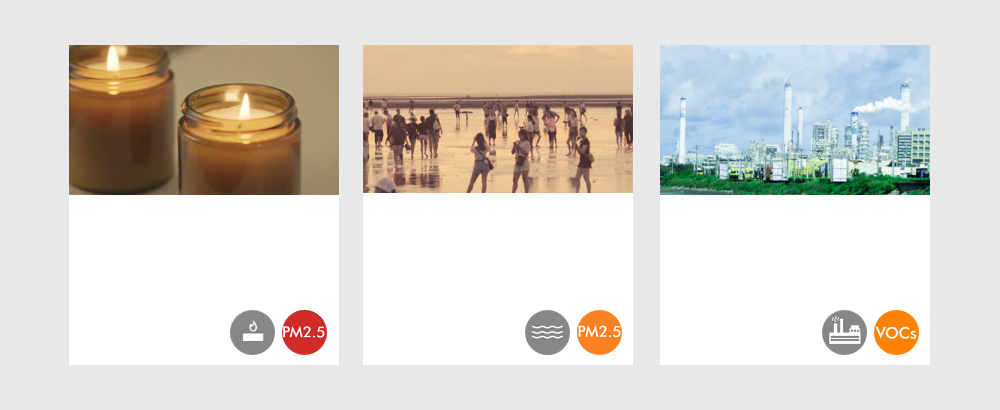This screenshot has height=410, width=1000.
Task: Click the tallest white chimney in factory photo
Action: pyautogui.click(x=788, y=117)
